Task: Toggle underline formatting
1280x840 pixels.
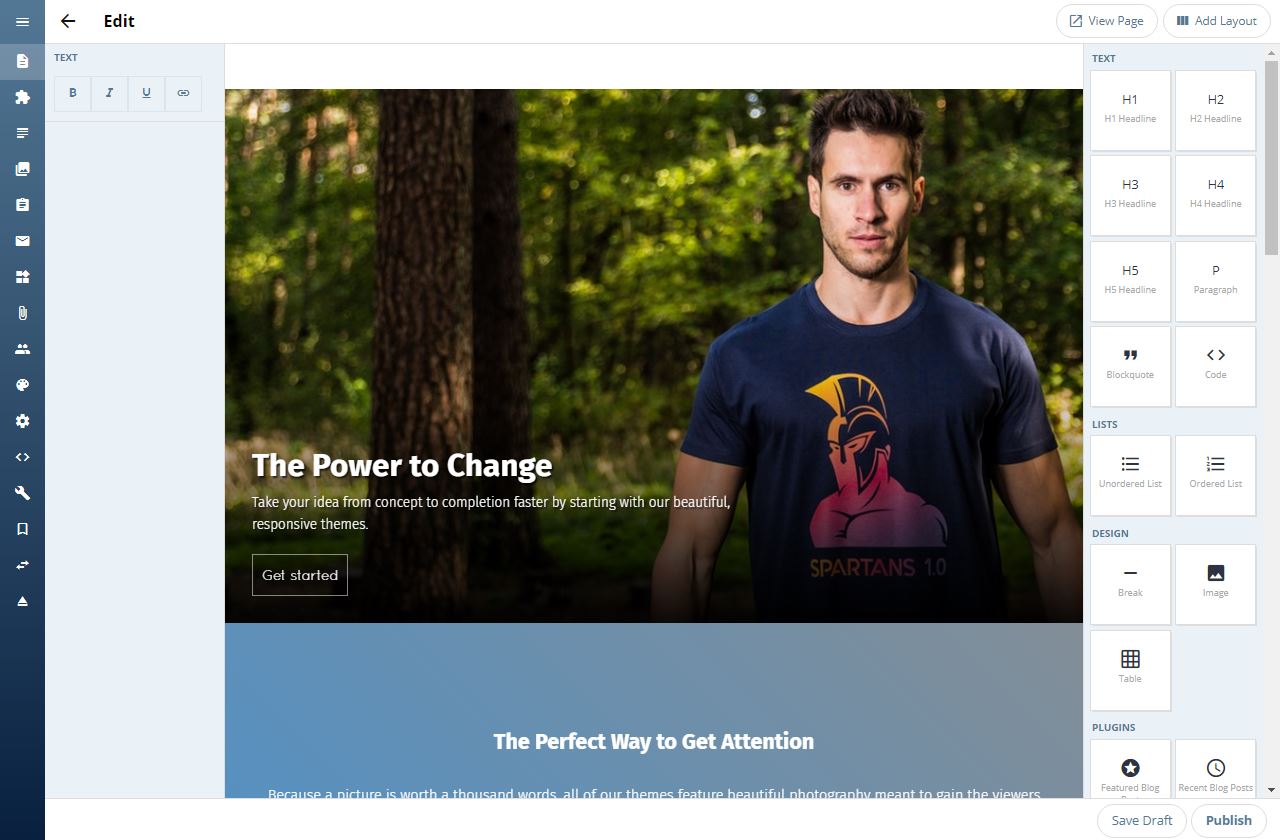Action: click(x=146, y=93)
